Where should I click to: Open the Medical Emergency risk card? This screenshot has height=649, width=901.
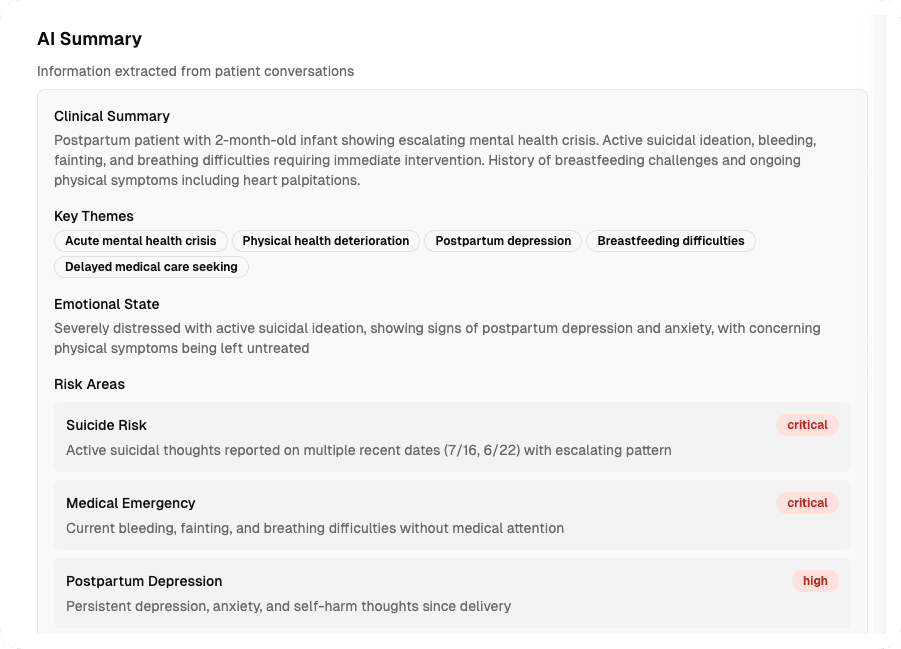452,515
